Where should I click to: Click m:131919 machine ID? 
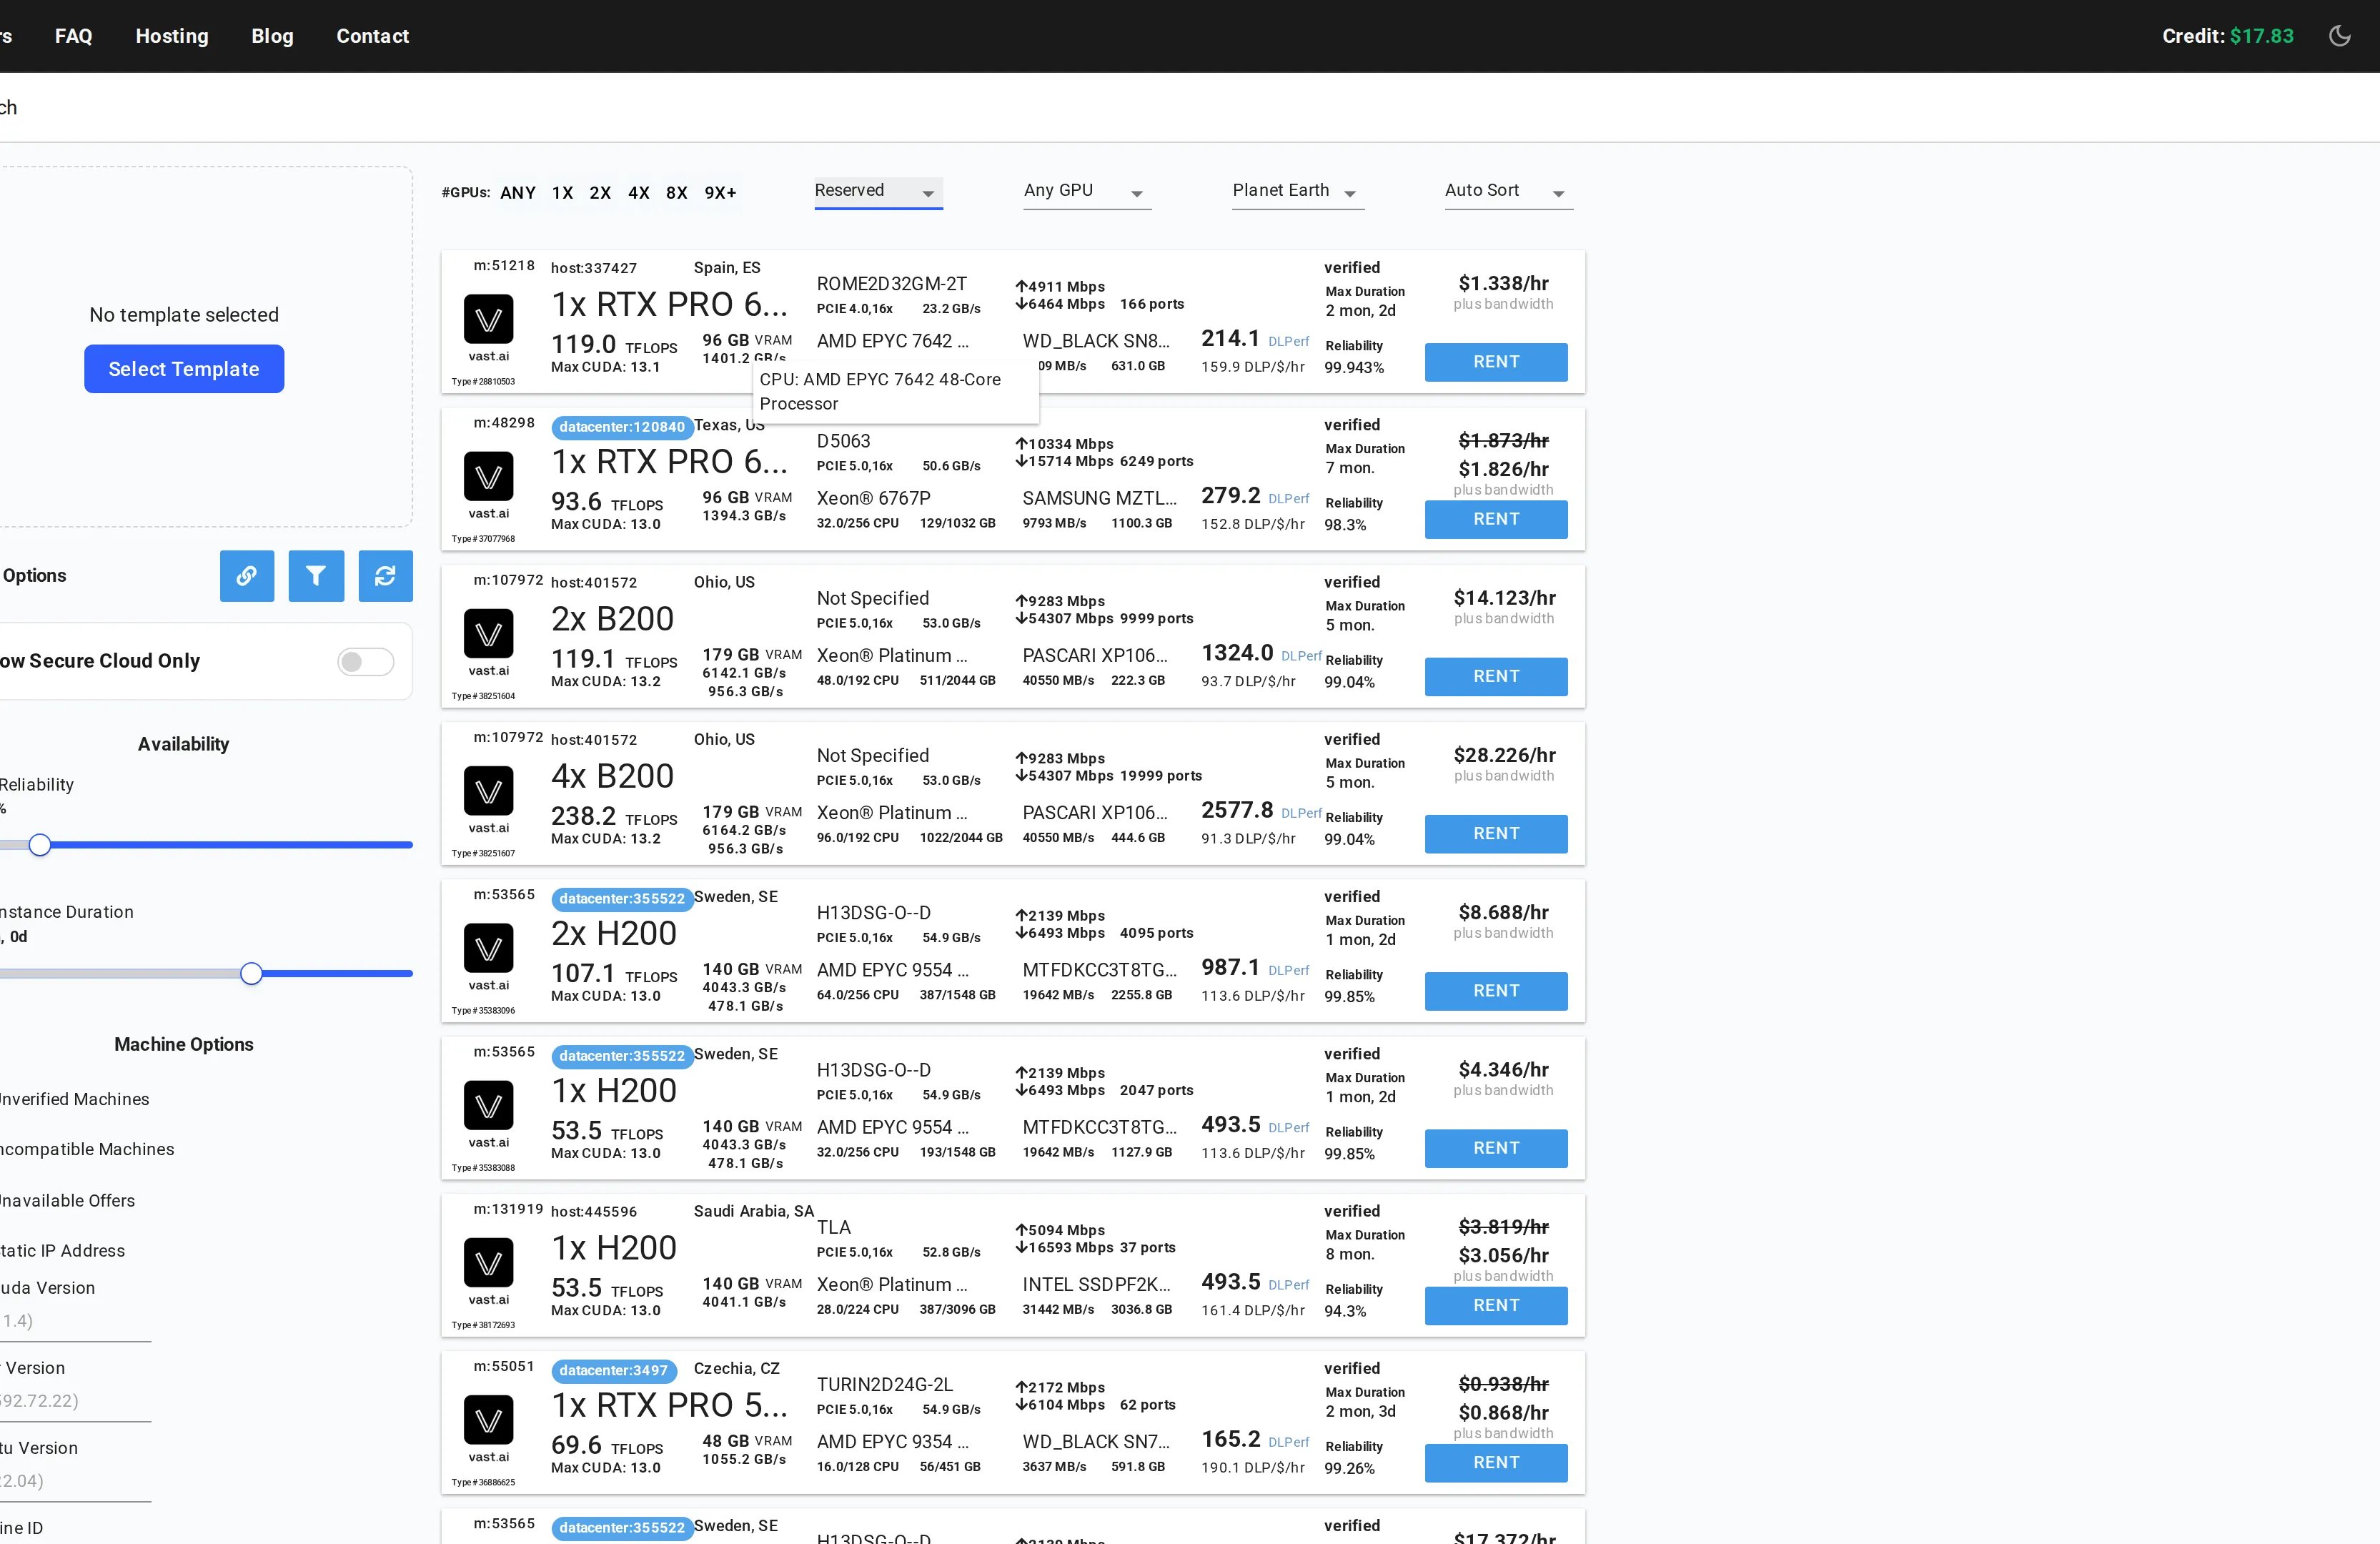pyautogui.click(x=508, y=1209)
